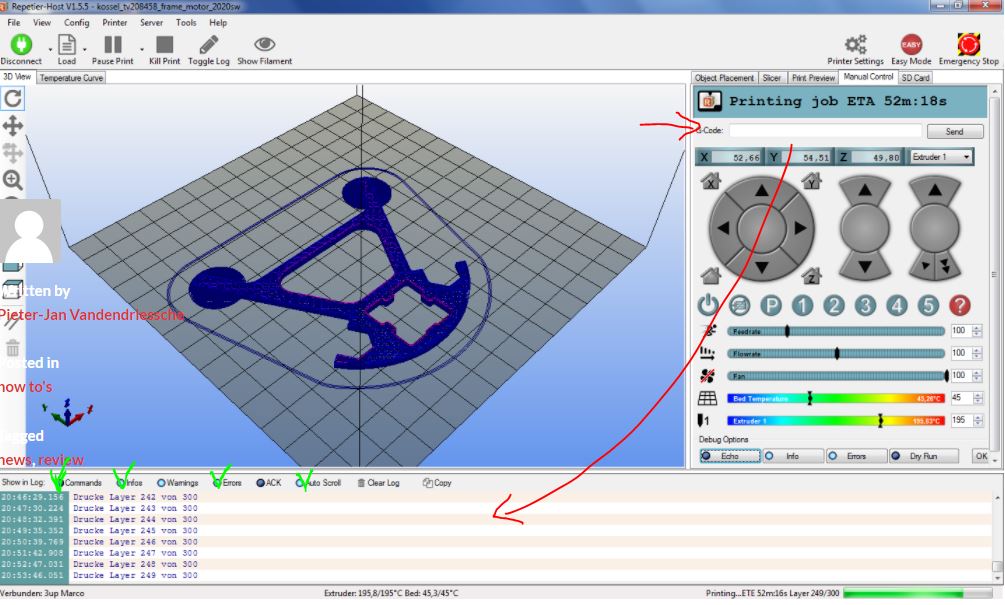
Task: Reset the 3D view rotation
Action: 13,98
